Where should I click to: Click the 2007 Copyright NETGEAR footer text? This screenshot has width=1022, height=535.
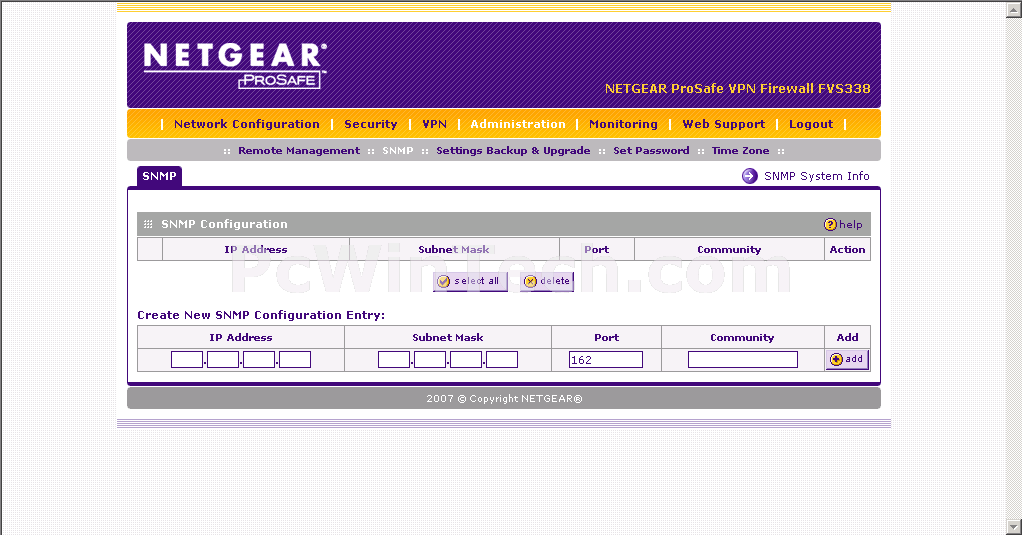504,399
